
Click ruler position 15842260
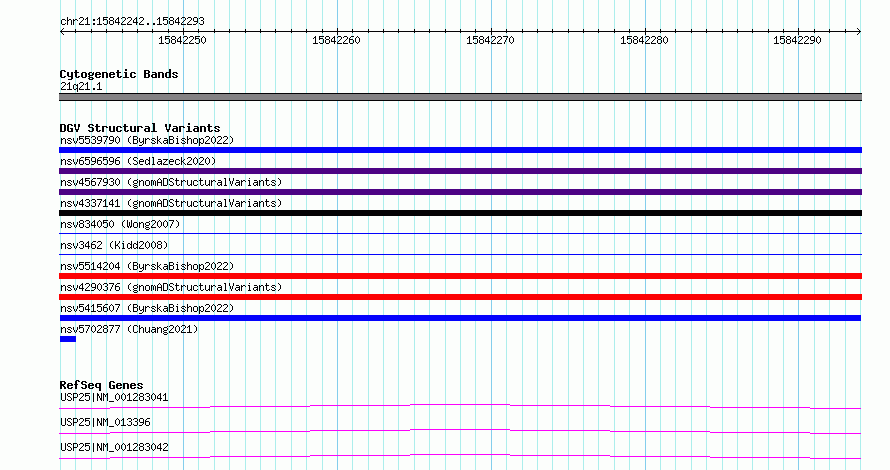[336, 40]
